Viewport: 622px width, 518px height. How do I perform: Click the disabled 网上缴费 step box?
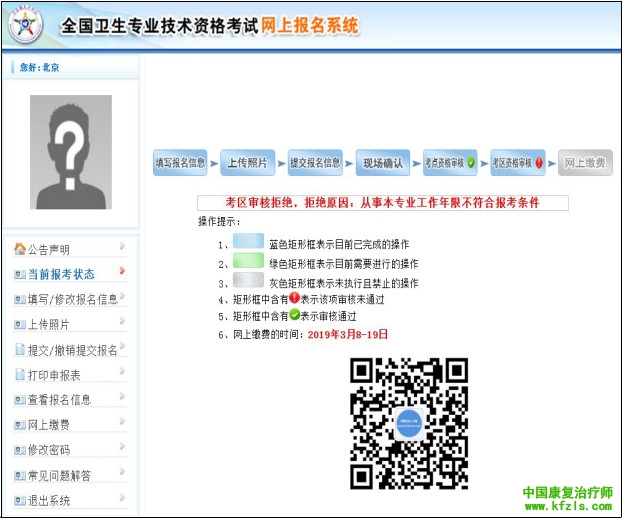click(585, 163)
